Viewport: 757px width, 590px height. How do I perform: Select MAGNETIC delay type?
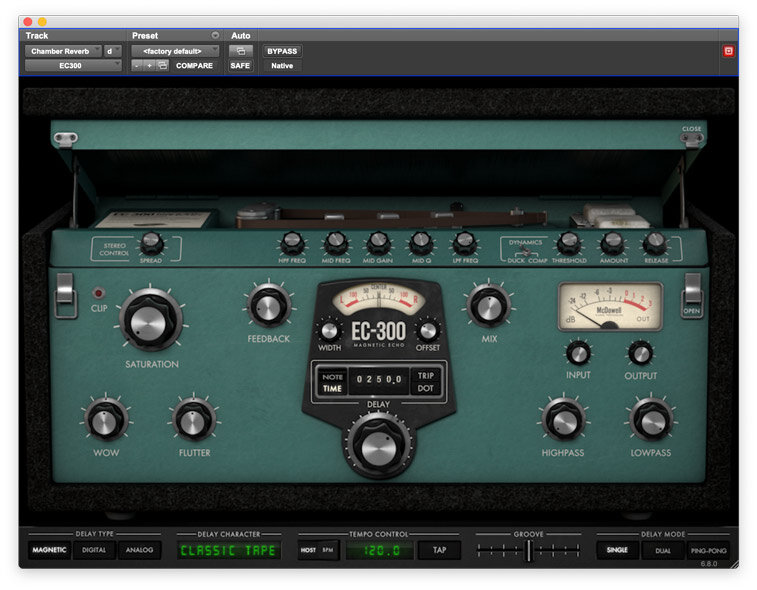pos(49,549)
